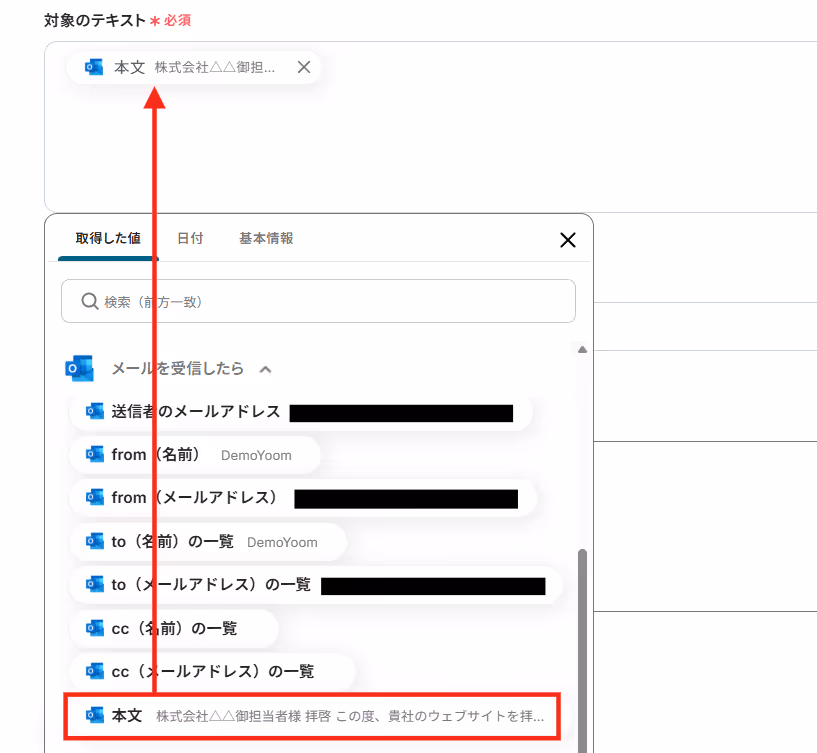Select the to（名前）の一覧 value
Image resolution: width=817 pixels, height=753 pixels.
coord(207,542)
